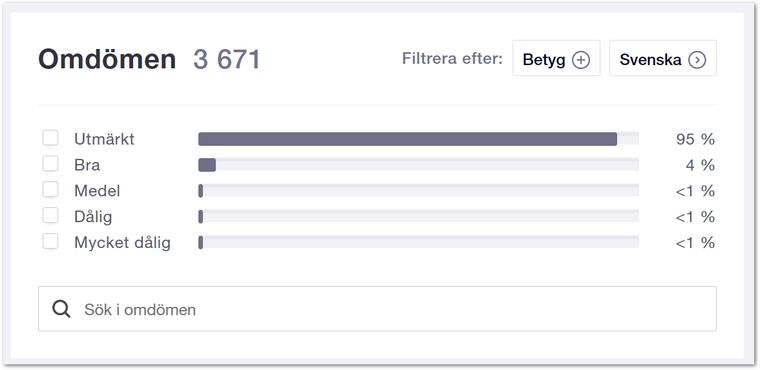Click the 3 671 review count
760x370 pixels.
[x=227, y=60]
